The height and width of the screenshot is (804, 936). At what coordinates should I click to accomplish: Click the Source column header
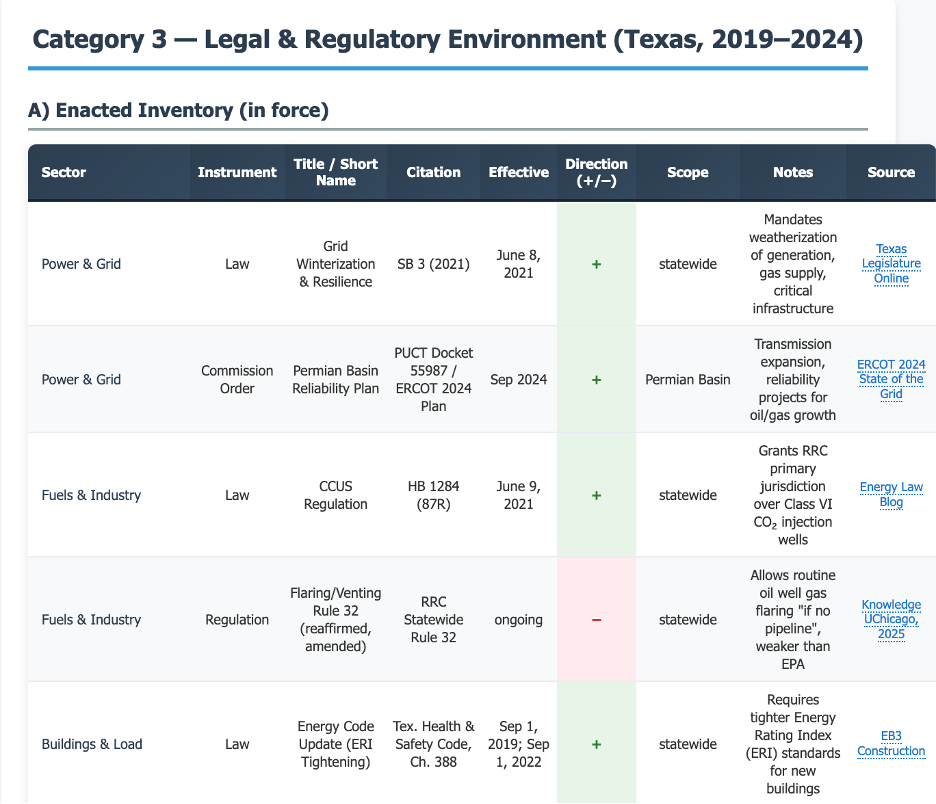891,172
